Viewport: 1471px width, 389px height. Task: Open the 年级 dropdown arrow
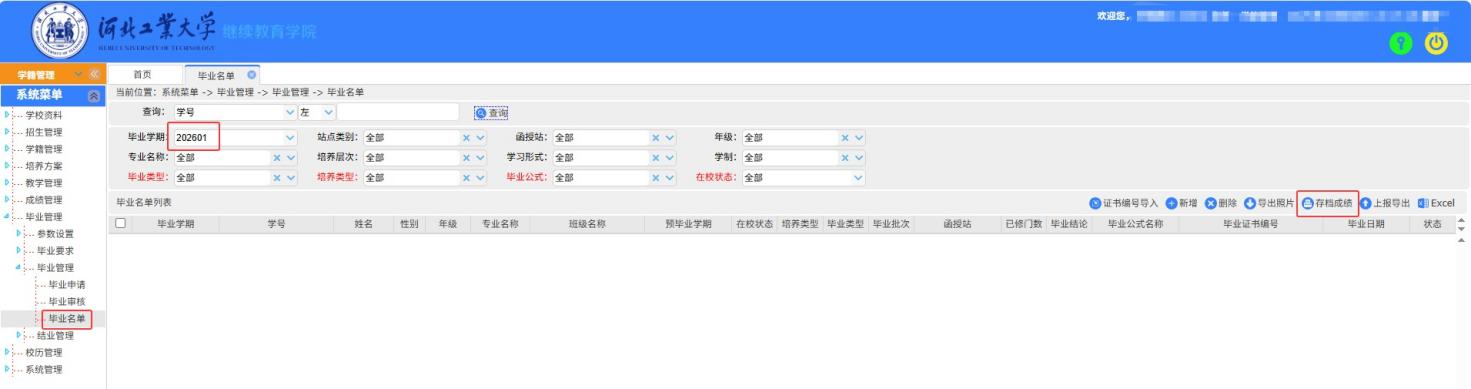tap(858, 138)
